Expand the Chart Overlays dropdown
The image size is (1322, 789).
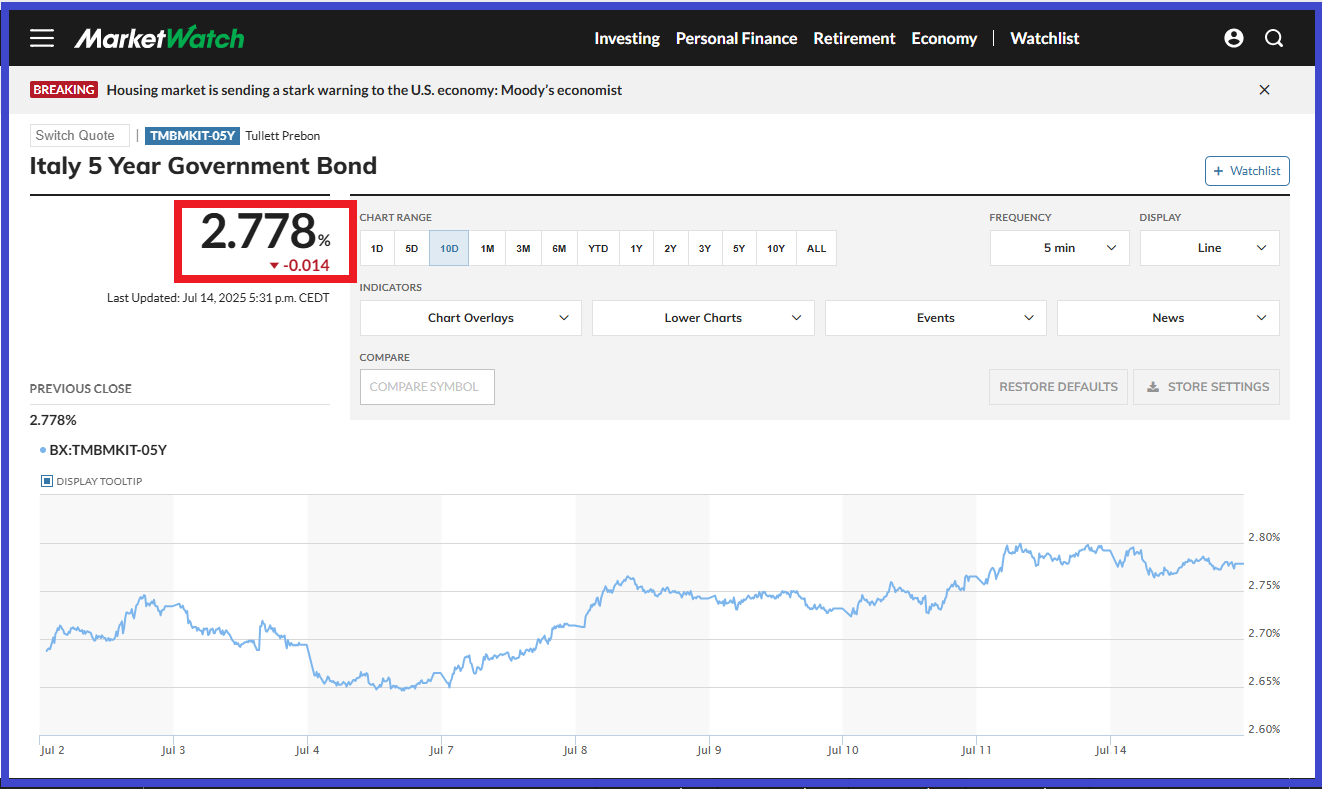470,318
